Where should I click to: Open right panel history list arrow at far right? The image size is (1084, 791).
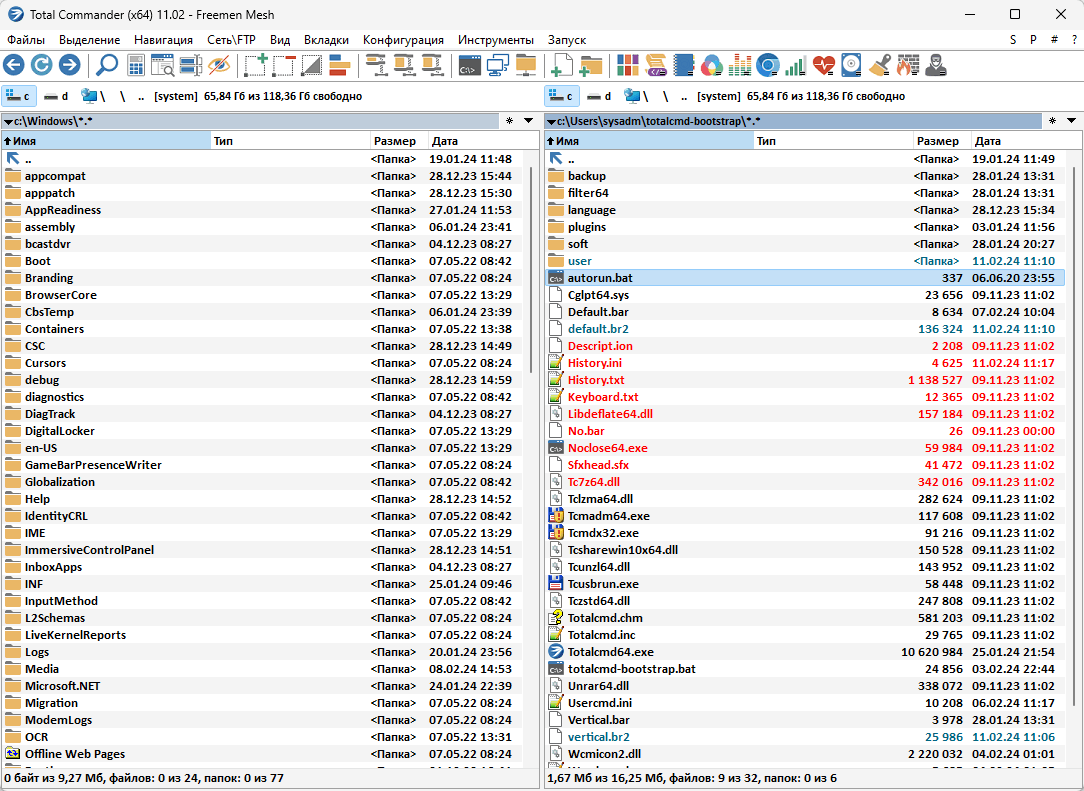point(1072,121)
